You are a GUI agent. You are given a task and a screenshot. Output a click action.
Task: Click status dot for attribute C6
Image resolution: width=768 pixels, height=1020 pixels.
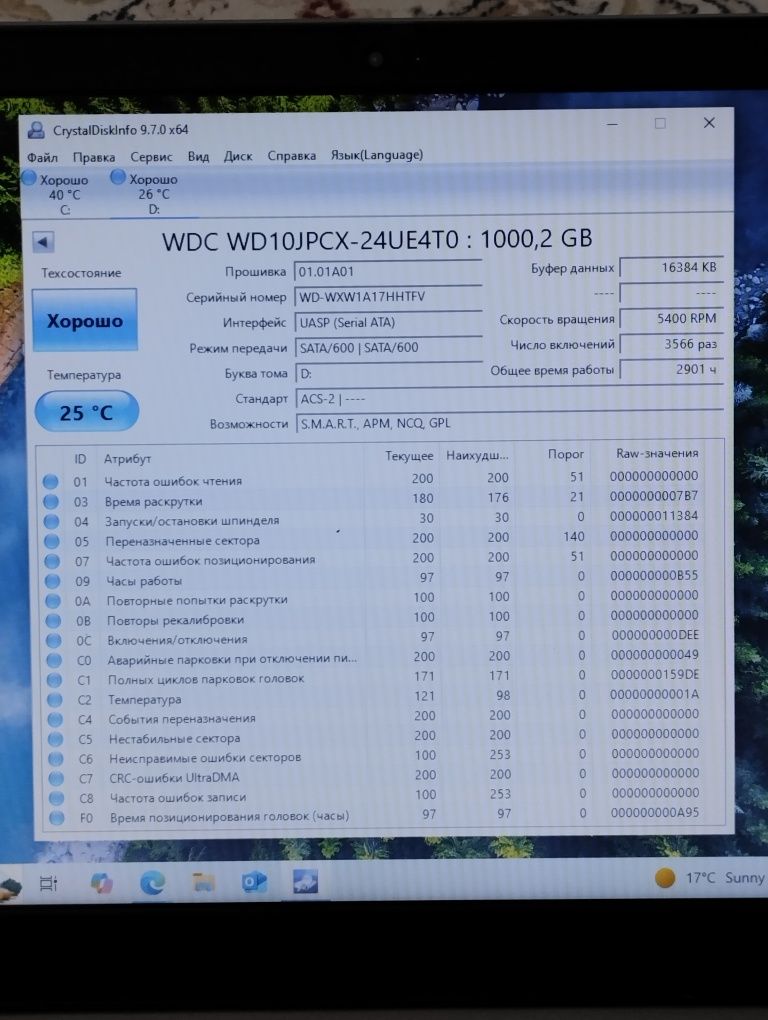coord(56,758)
